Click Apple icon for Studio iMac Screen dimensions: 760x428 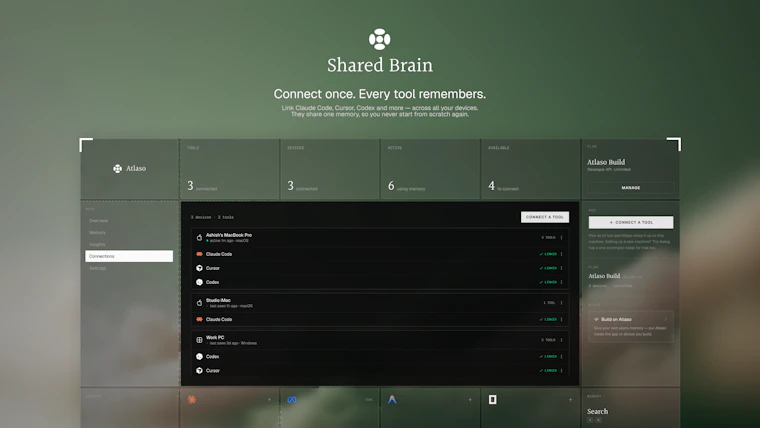tap(199, 303)
